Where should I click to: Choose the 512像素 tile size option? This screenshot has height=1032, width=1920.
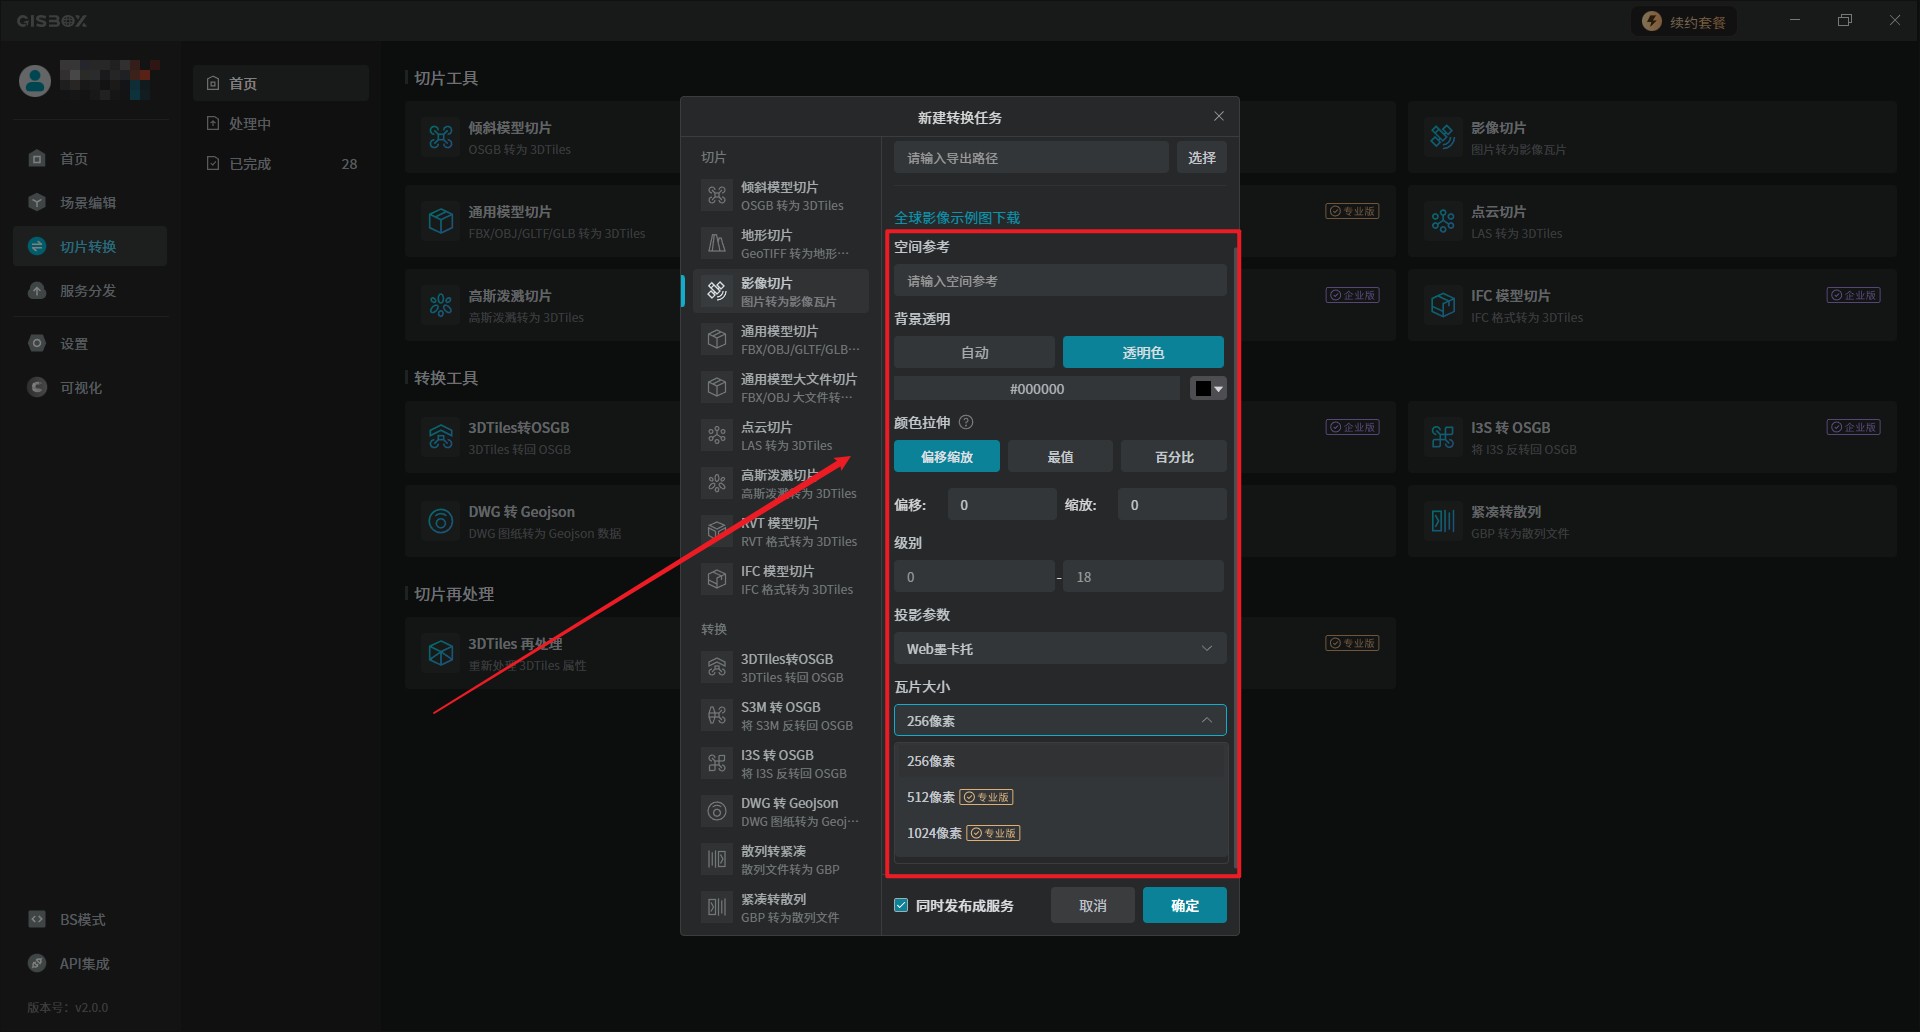coord(931,797)
